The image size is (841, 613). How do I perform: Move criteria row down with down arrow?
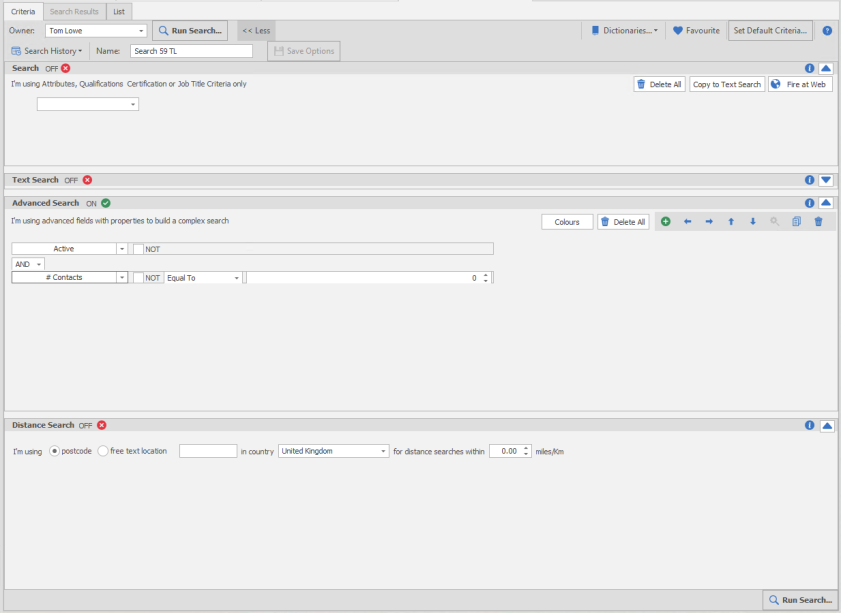tap(753, 222)
